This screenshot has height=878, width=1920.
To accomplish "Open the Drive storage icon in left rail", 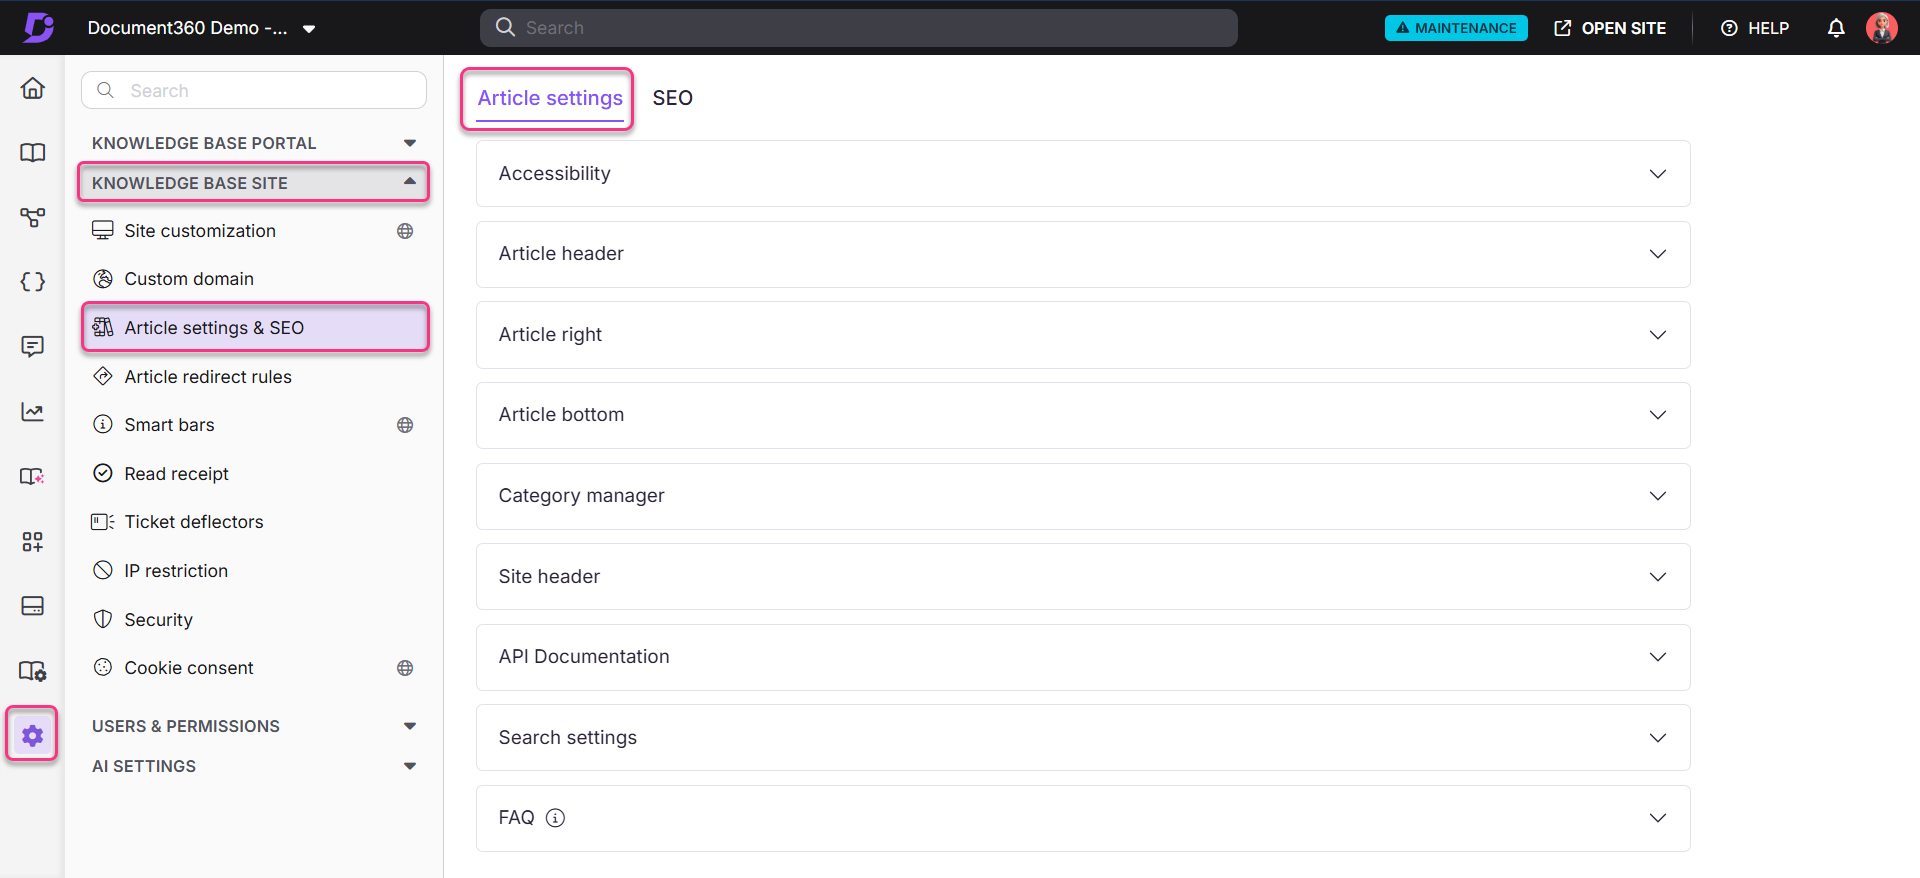I will [32, 606].
